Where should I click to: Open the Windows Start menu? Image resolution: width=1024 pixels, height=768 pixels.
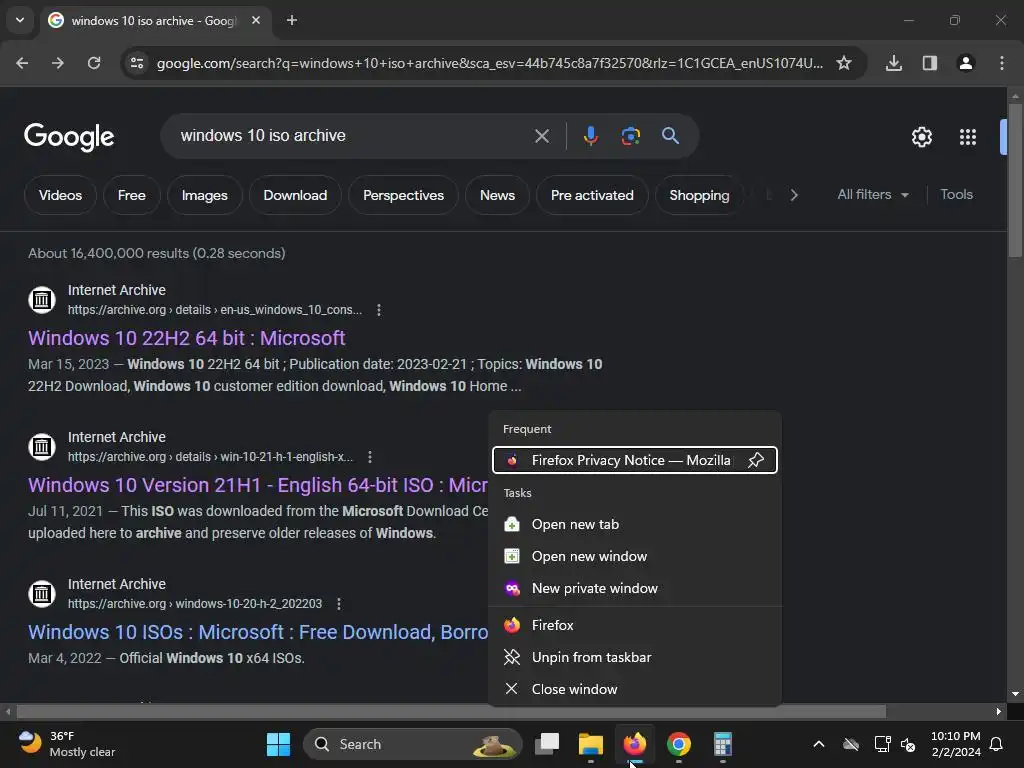[278, 744]
